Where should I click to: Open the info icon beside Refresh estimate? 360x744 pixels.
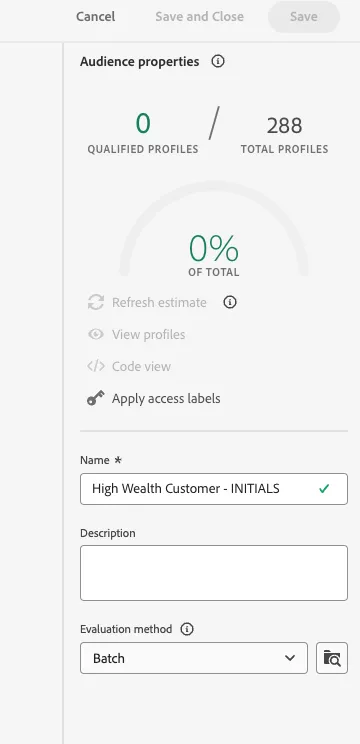230,302
